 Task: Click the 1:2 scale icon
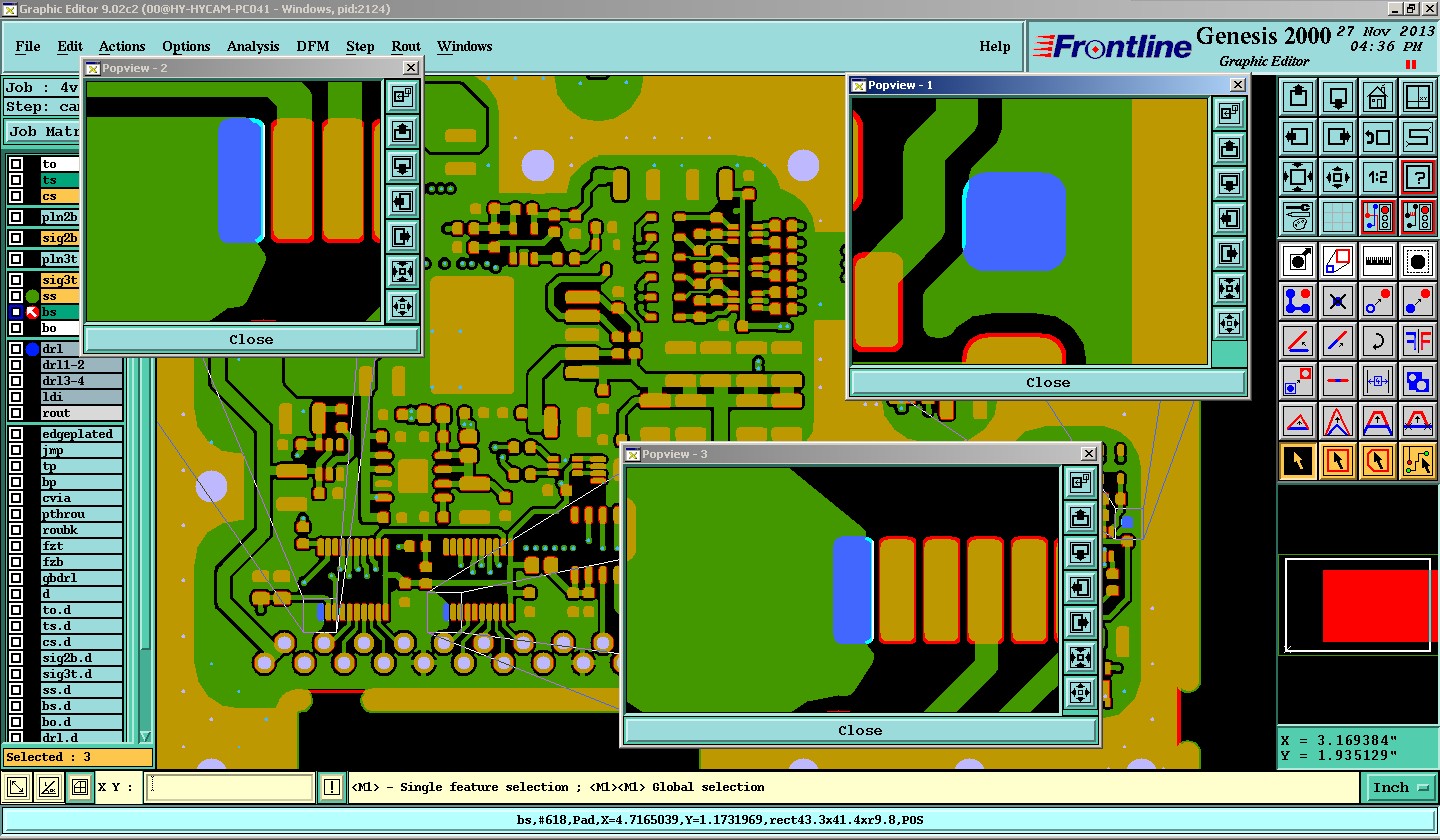click(1377, 178)
